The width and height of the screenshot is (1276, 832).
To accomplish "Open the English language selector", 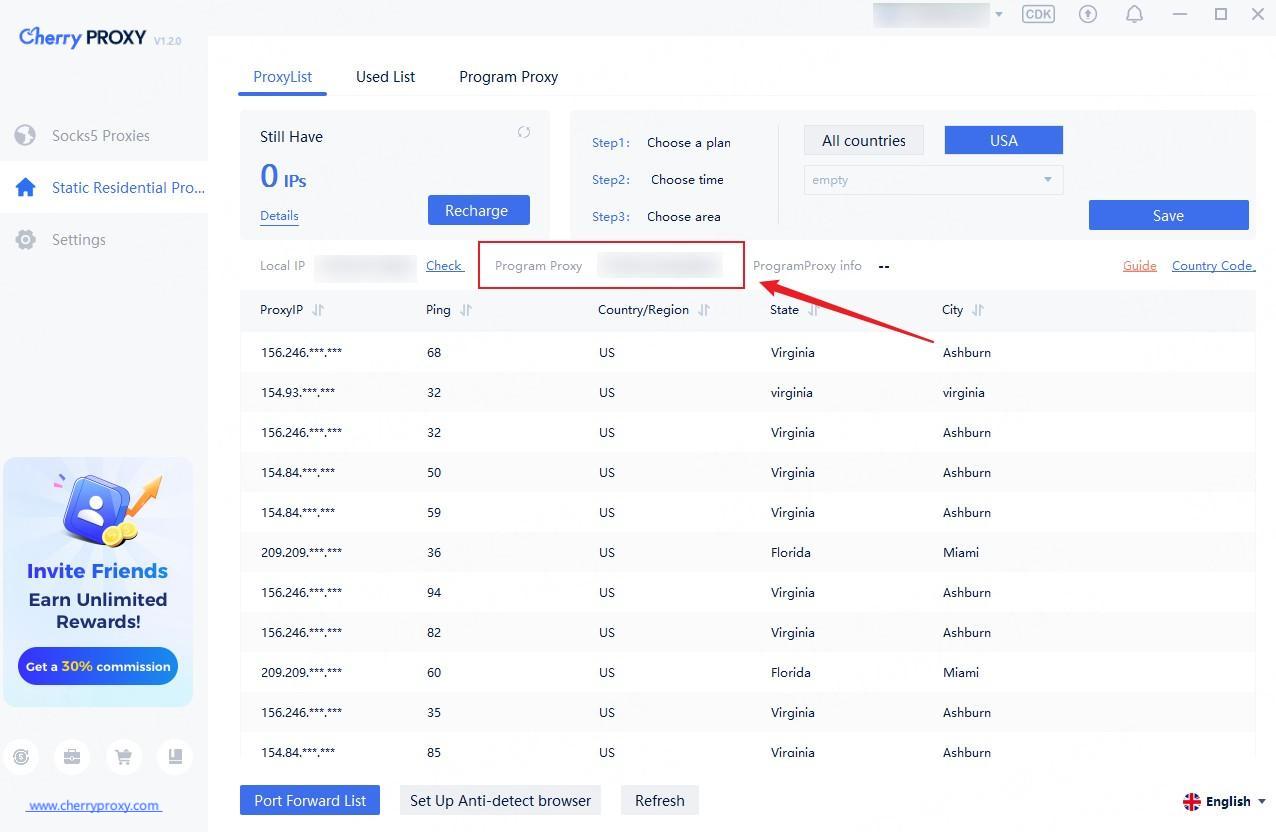I will 1224,801.
